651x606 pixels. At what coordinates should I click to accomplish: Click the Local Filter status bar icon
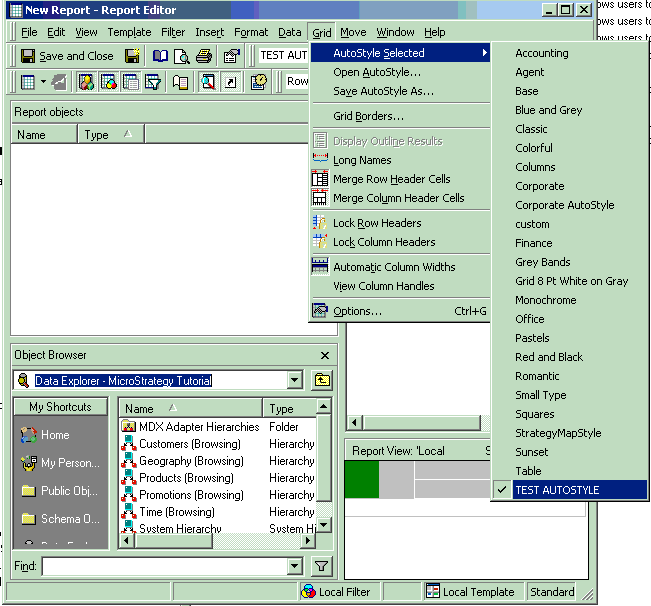pos(308,591)
